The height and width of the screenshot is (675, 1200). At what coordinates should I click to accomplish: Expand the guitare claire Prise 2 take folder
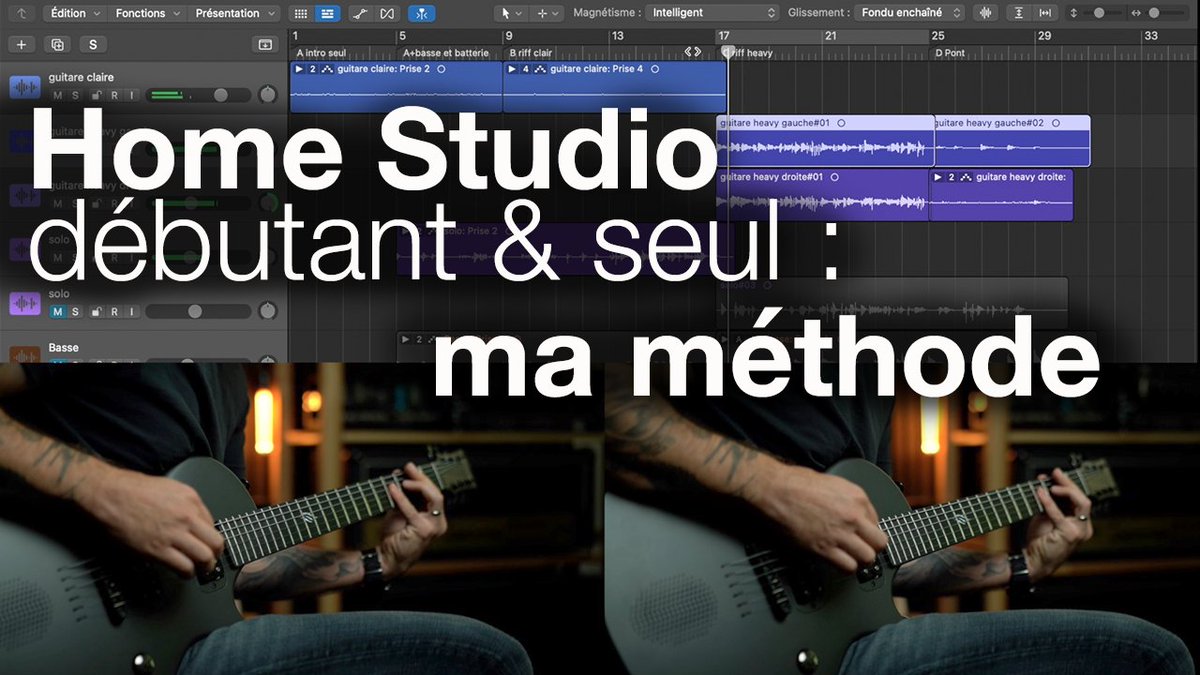pos(298,69)
